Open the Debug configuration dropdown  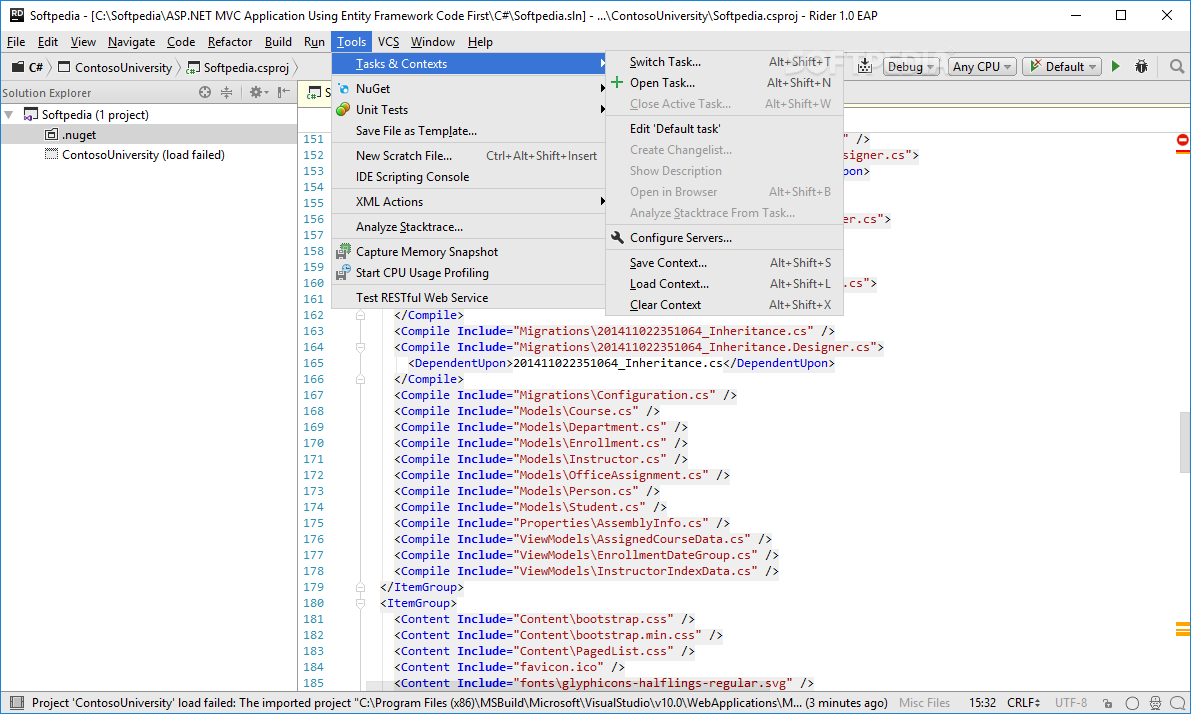(x=911, y=67)
